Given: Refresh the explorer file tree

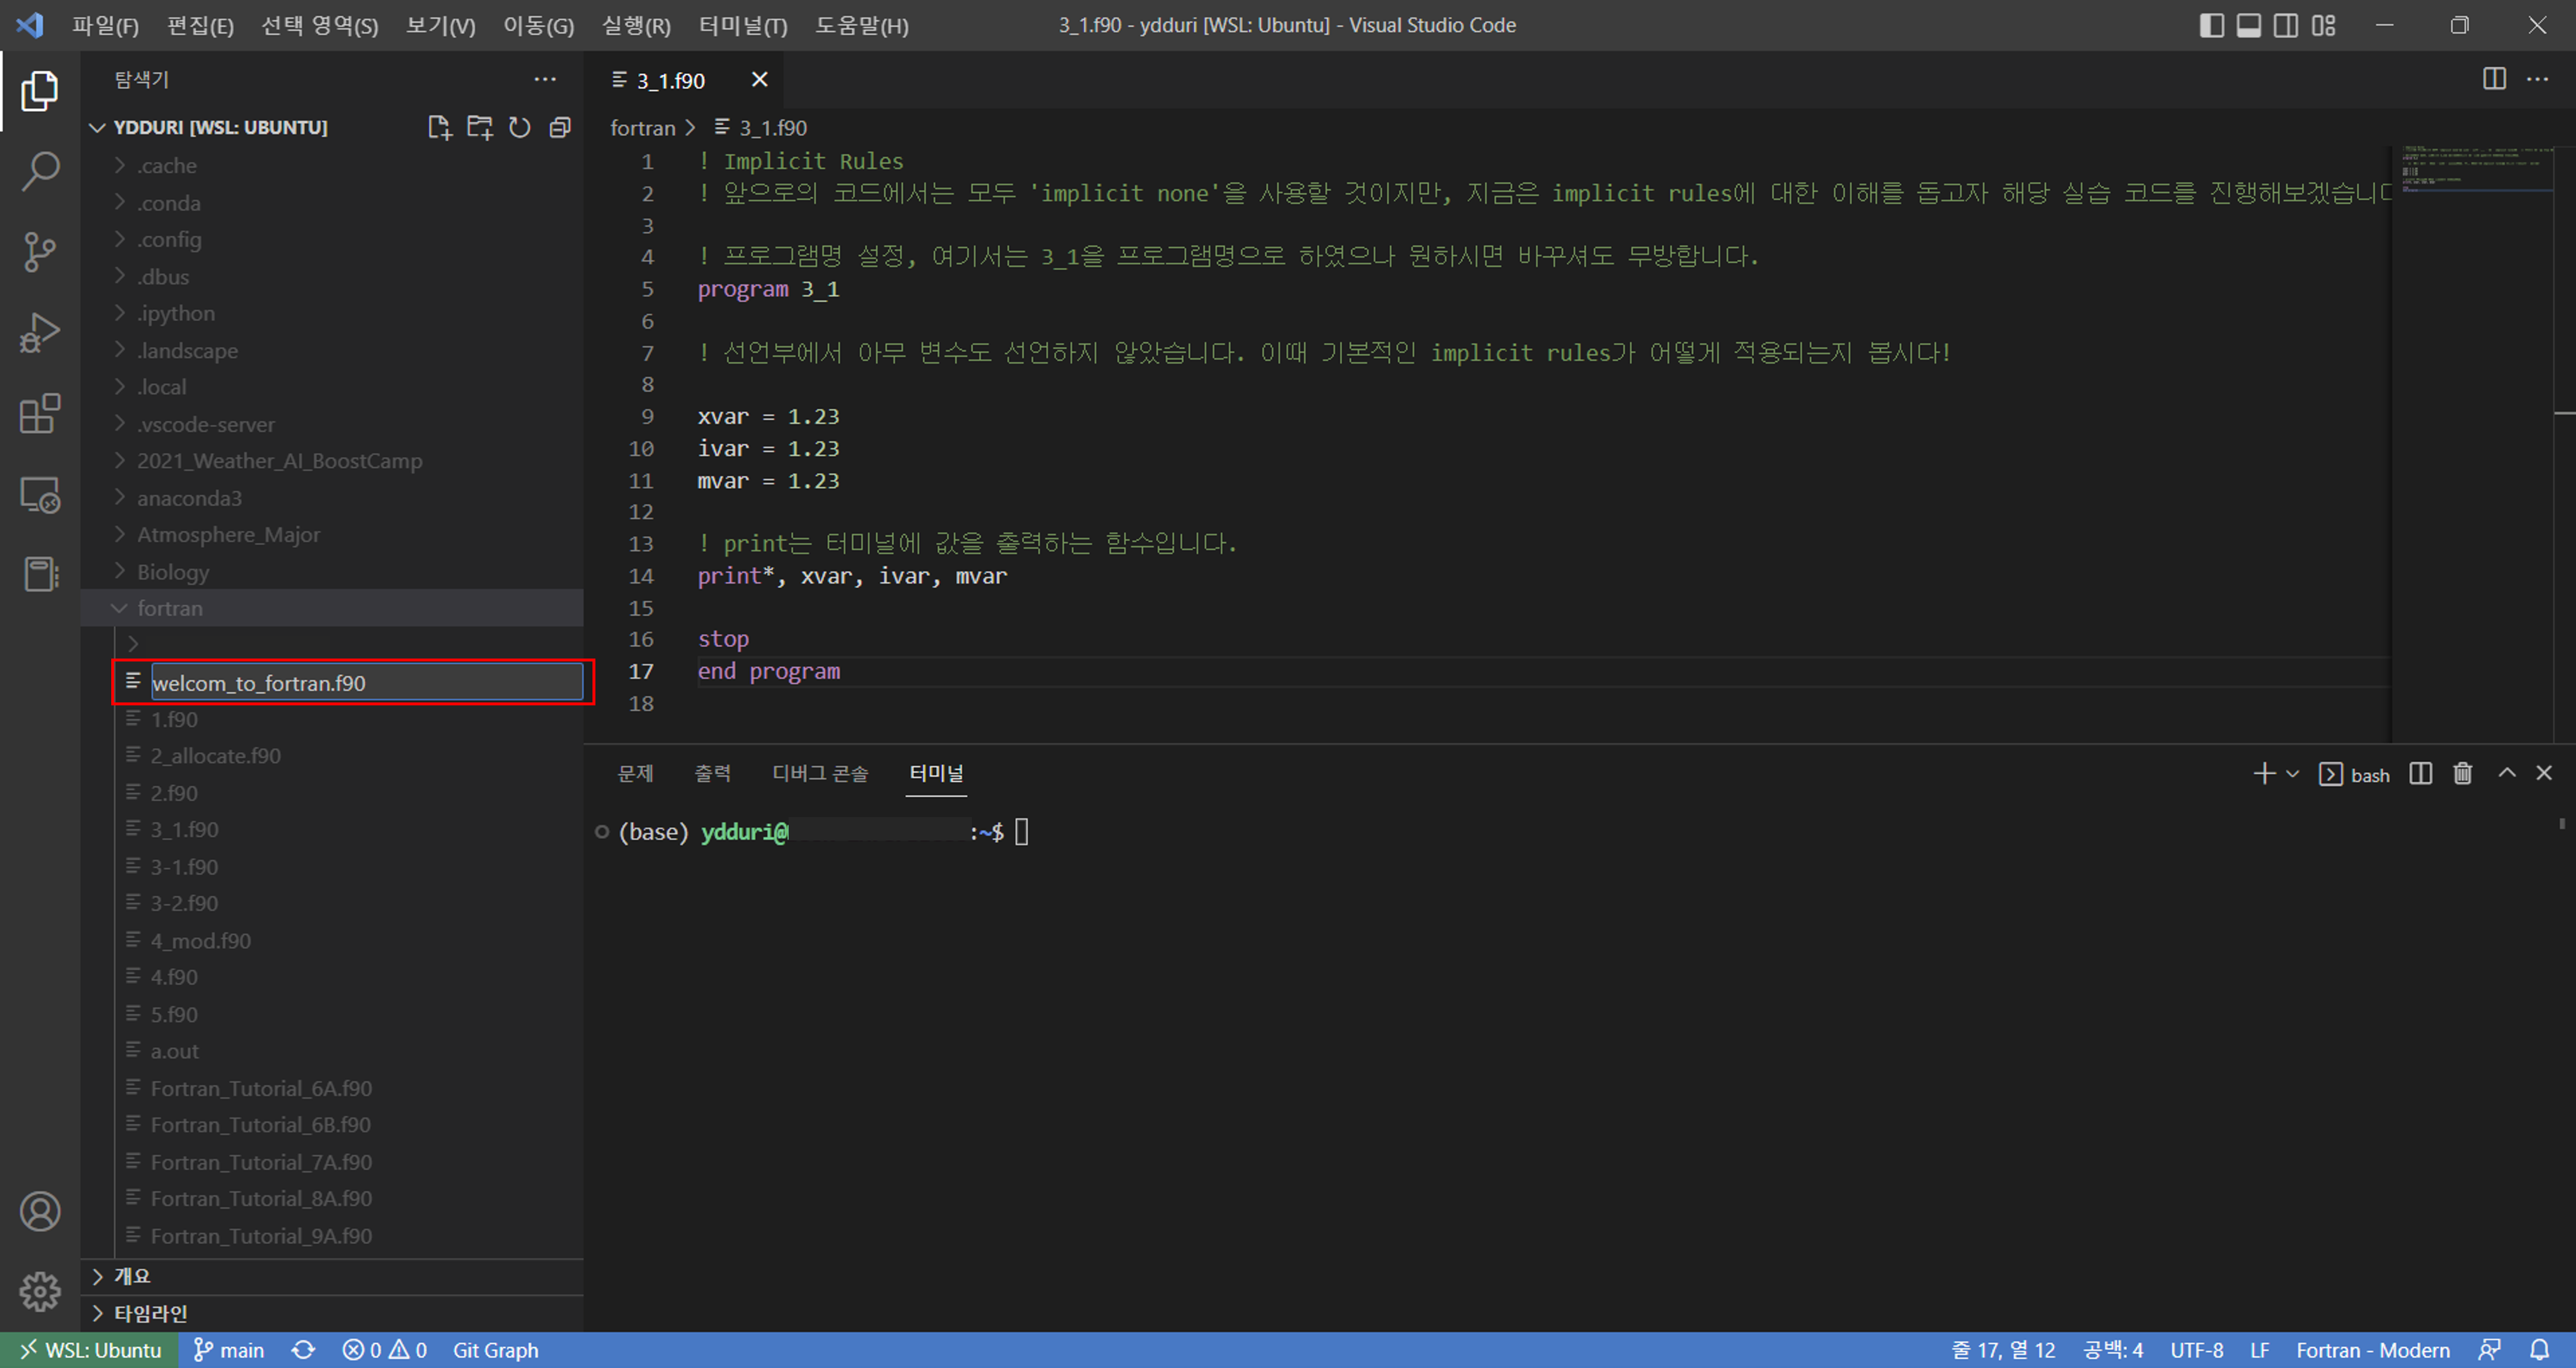Looking at the screenshot, I should pyautogui.click(x=519, y=127).
